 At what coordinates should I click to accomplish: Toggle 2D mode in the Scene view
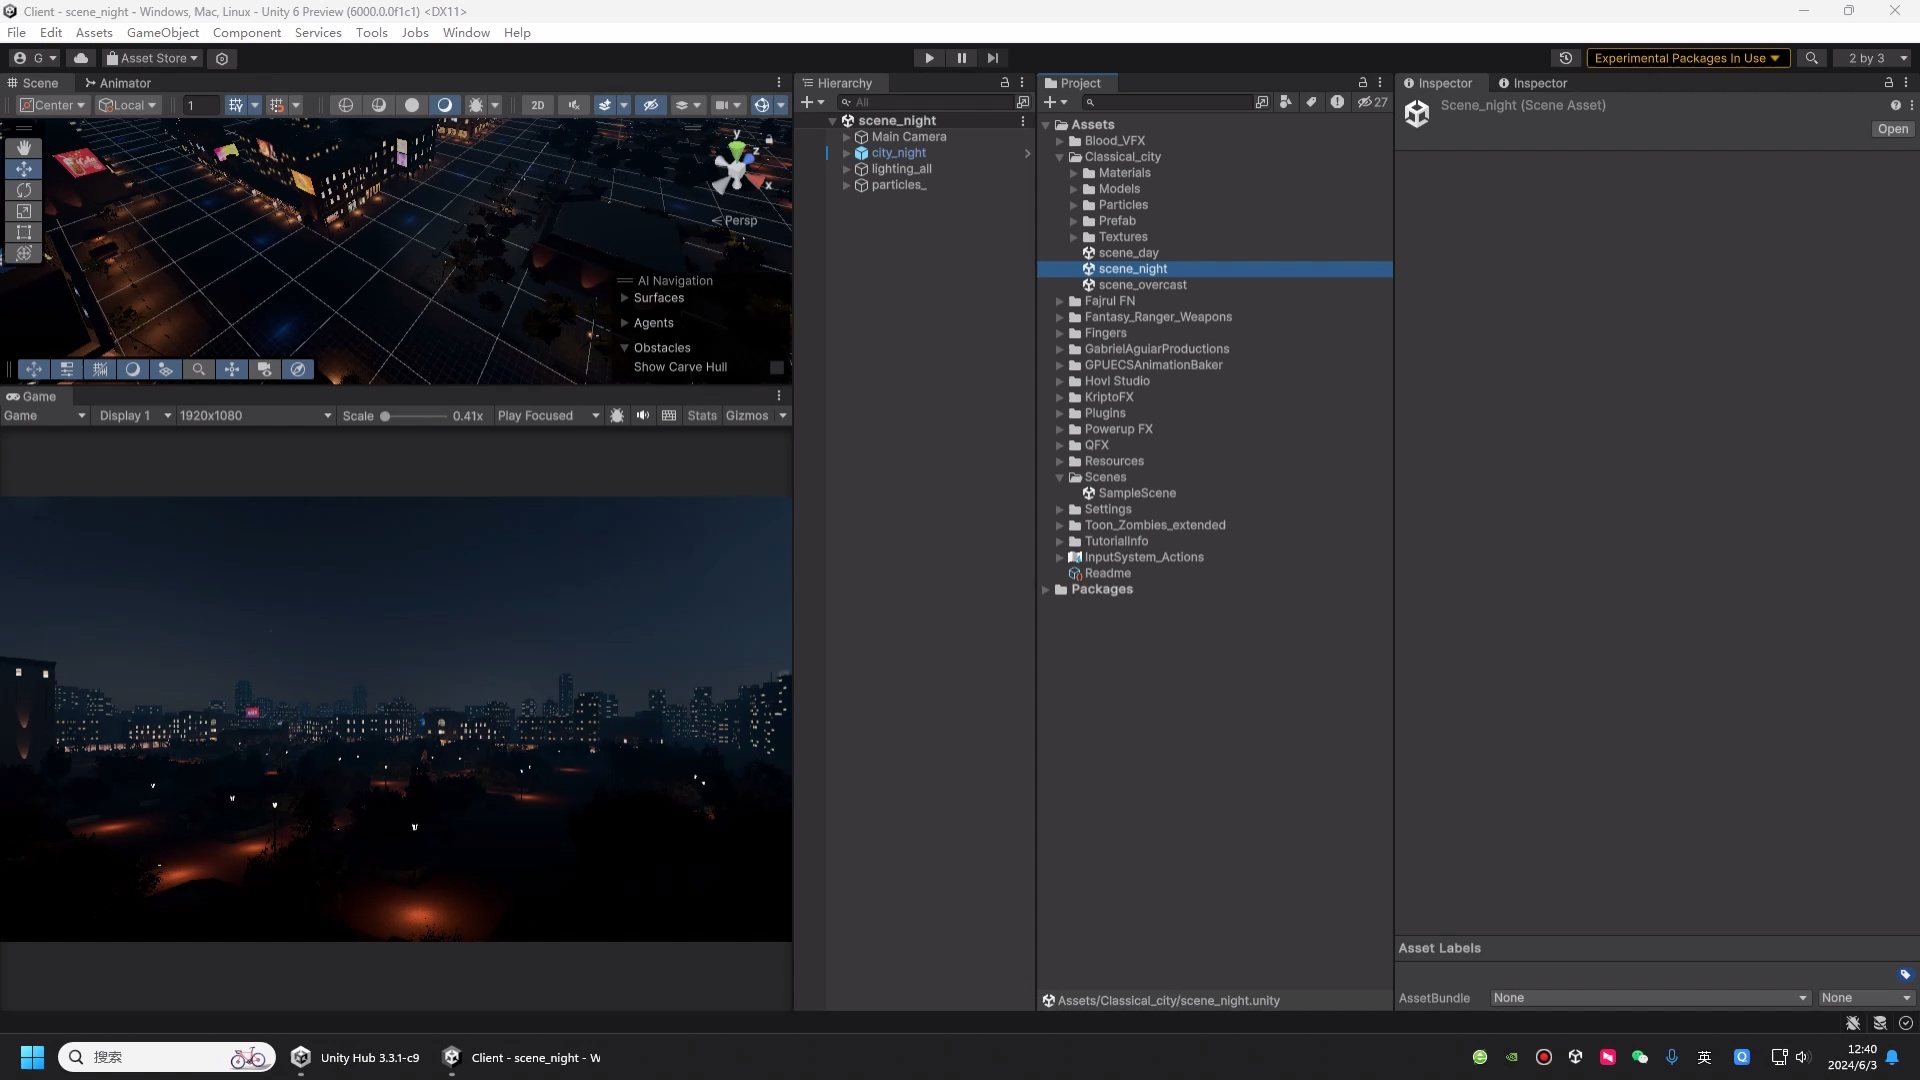click(x=537, y=104)
